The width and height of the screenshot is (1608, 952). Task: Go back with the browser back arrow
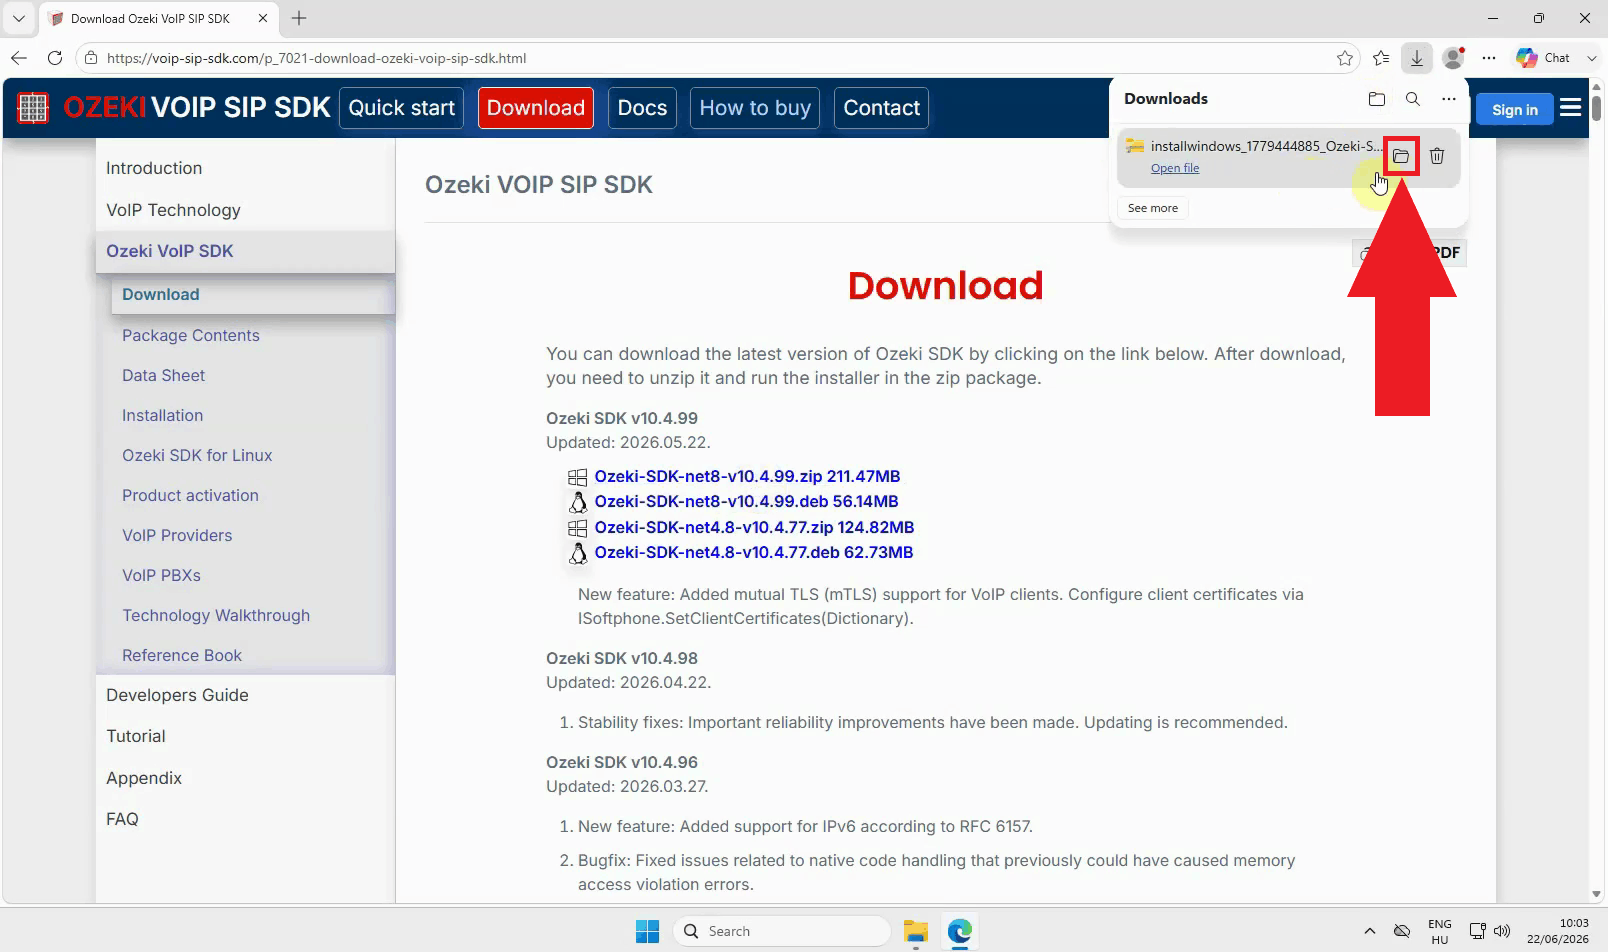coord(19,58)
